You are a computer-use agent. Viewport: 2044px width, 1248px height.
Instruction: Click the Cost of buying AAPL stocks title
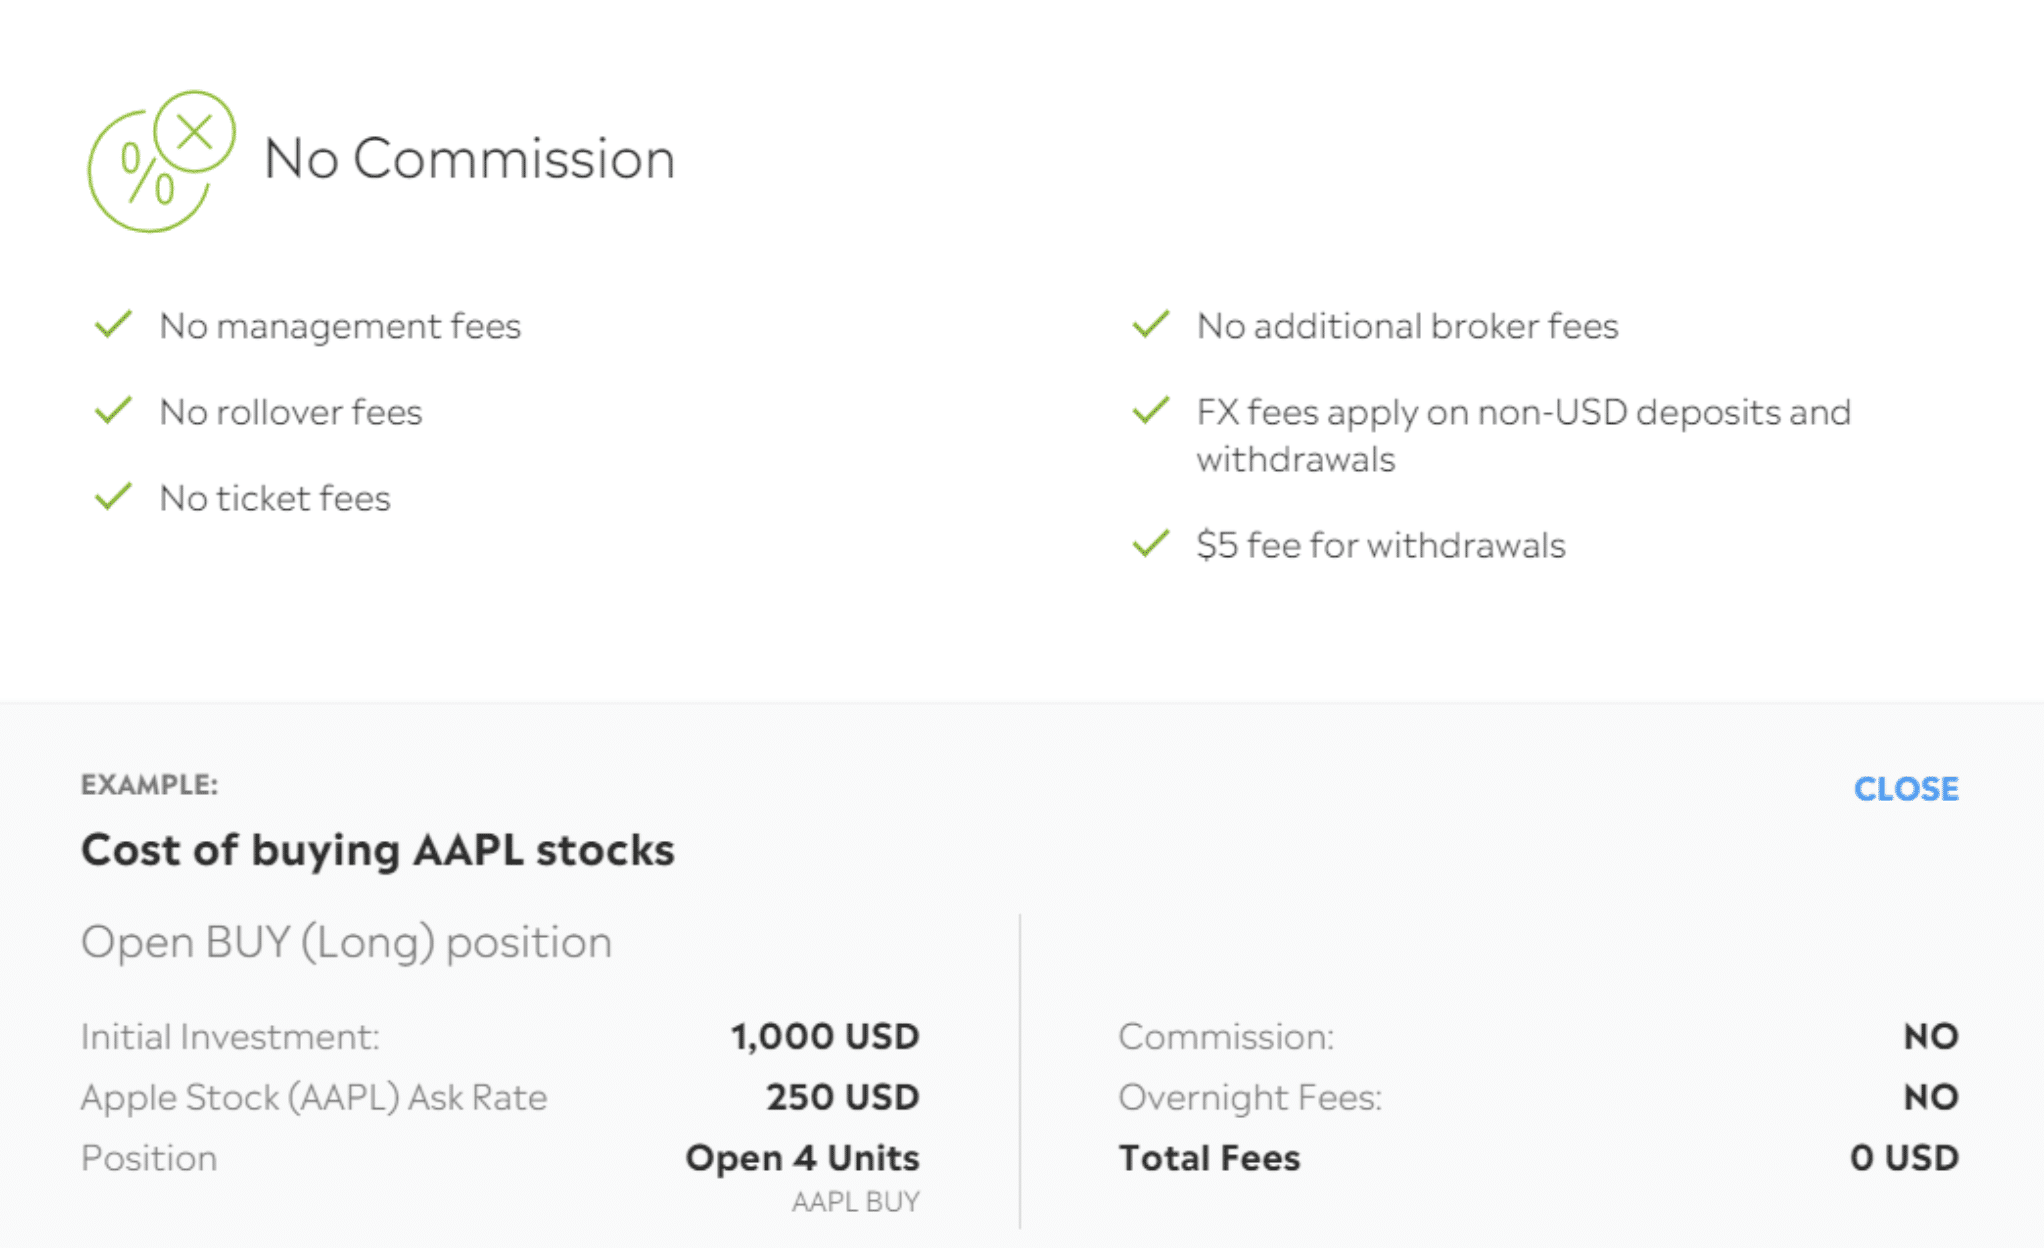(378, 850)
